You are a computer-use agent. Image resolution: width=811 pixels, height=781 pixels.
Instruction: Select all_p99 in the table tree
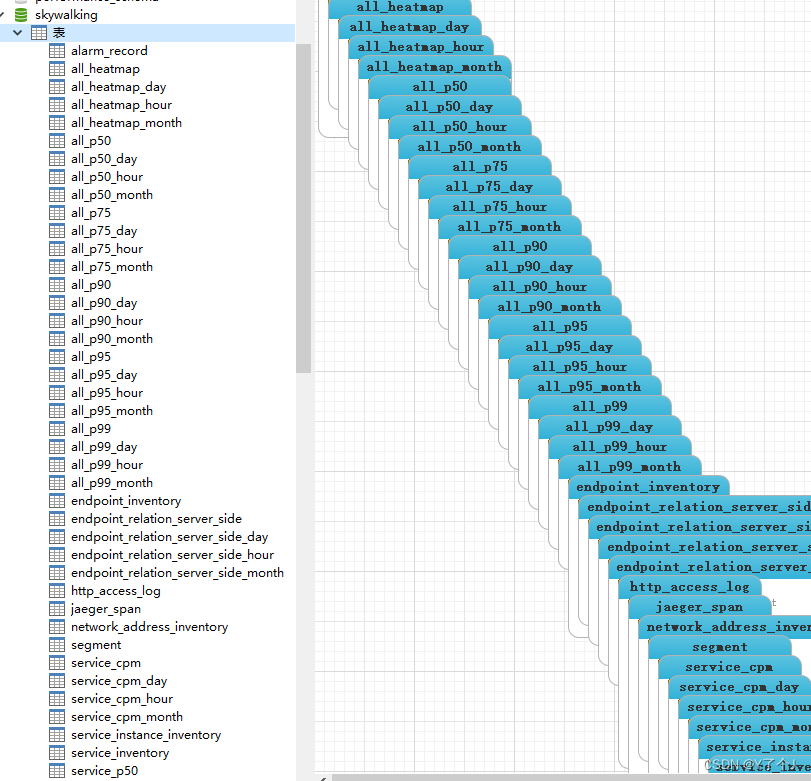[x=91, y=429]
